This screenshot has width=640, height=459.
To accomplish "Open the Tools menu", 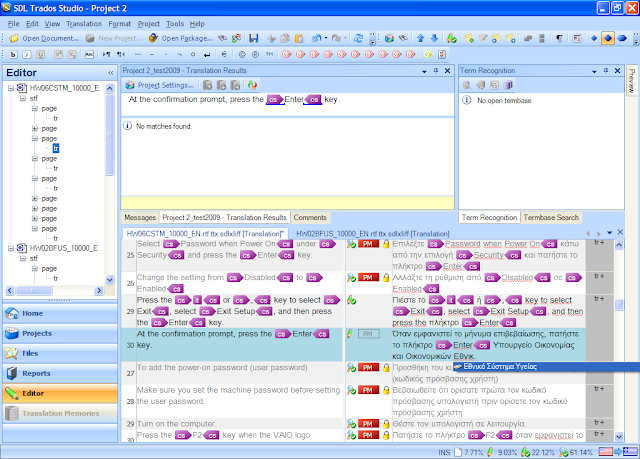I will pos(175,24).
